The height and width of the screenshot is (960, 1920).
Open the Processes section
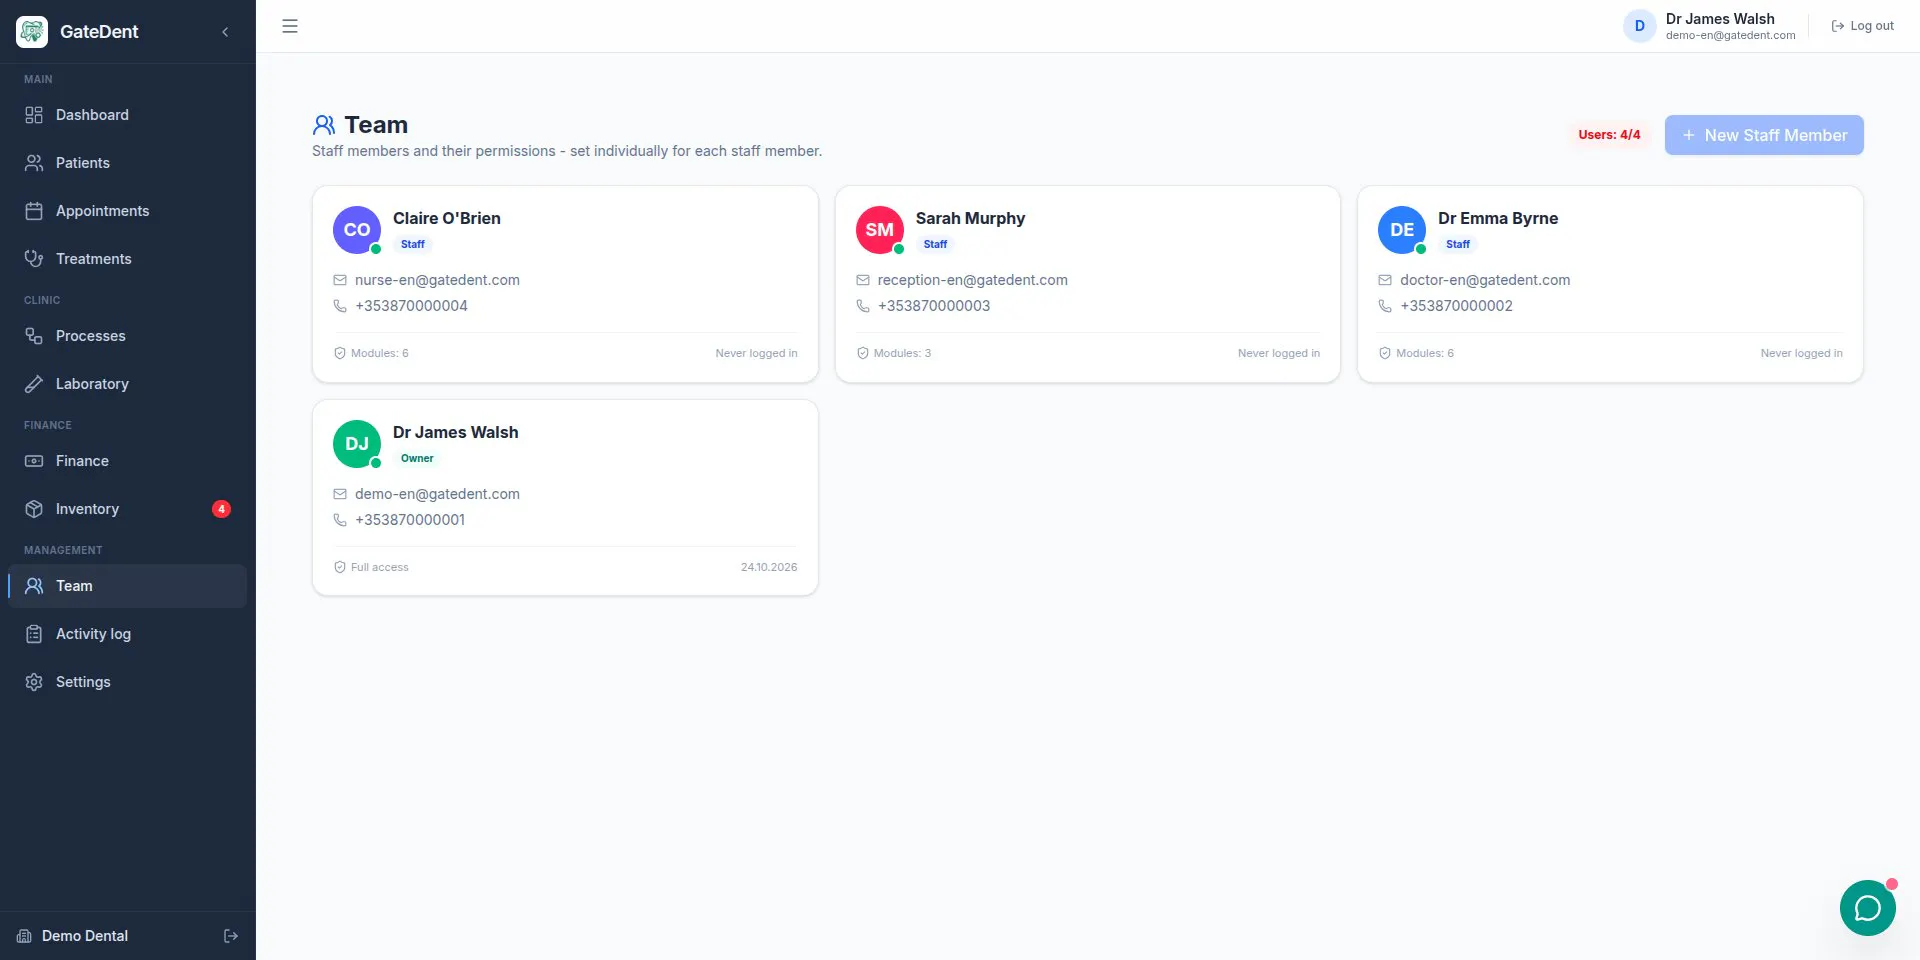[128, 336]
